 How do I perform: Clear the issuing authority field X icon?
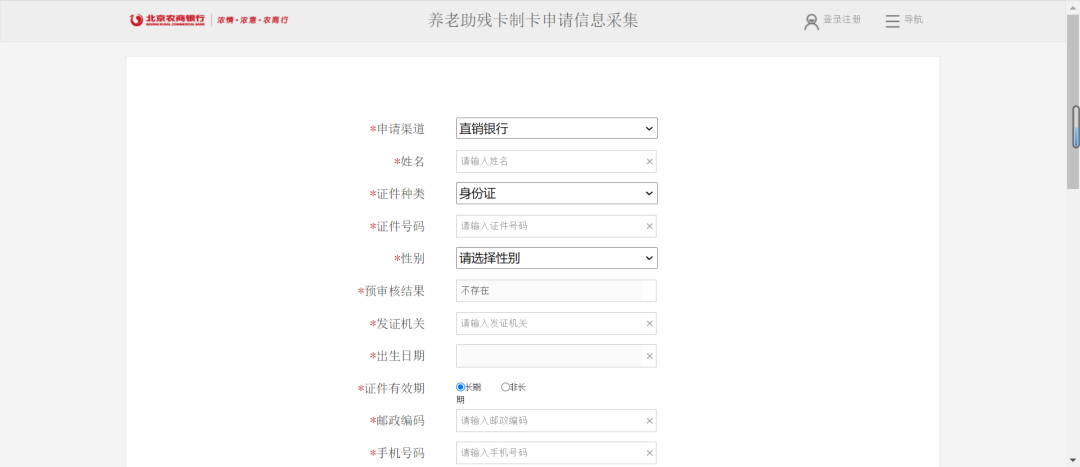click(x=649, y=323)
